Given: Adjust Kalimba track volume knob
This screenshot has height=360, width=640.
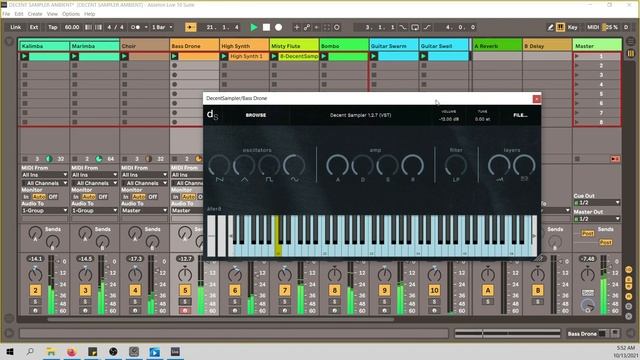Looking at the screenshot, I should 35,274.
